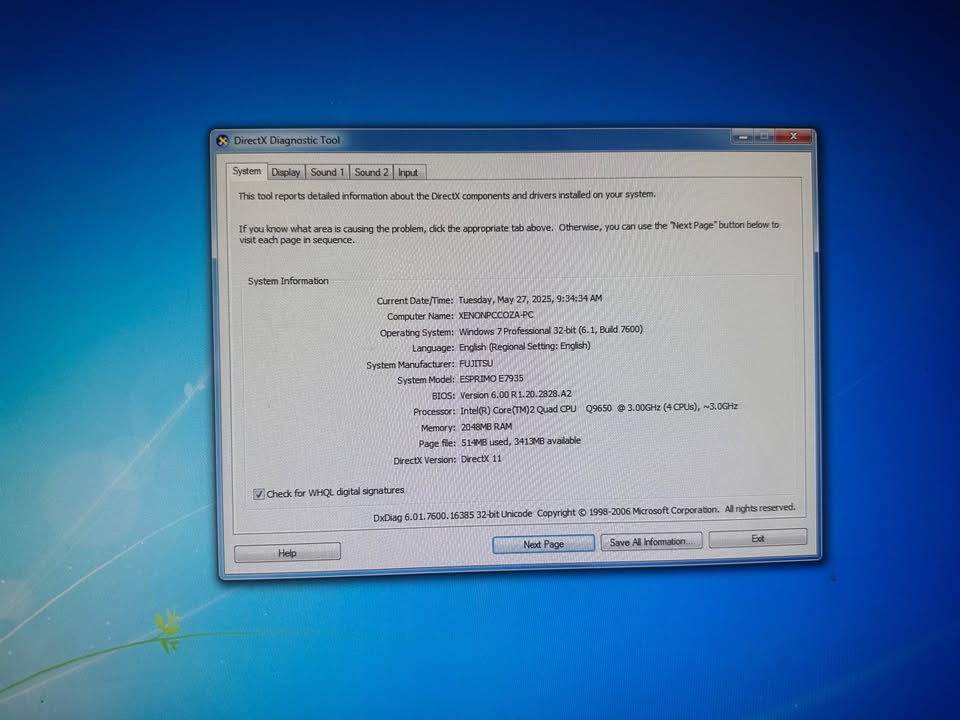Select the System tab
Image resolution: width=960 pixels, height=720 pixels.
(246, 171)
